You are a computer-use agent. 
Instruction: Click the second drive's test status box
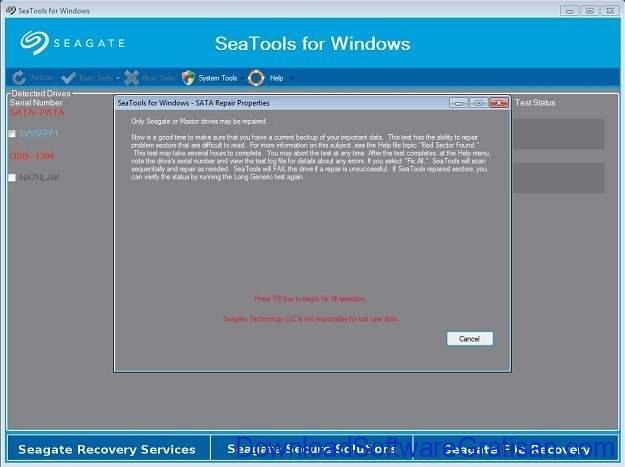click(558, 178)
